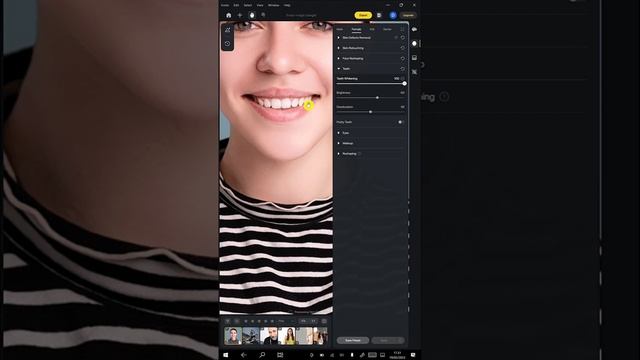
Task: Open the Home icon in top toolbar
Action: (x=229, y=15)
